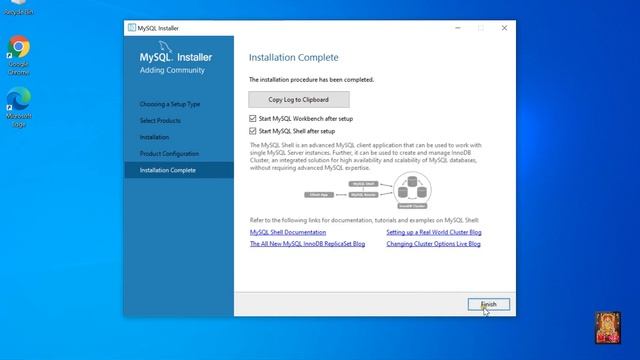Open MySQL Shell Documentation link

point(288,232)
